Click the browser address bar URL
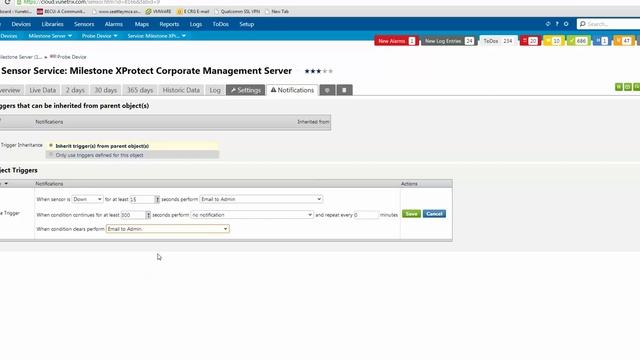640x360 pixels. pyautogui.click(x=92, y=2)
